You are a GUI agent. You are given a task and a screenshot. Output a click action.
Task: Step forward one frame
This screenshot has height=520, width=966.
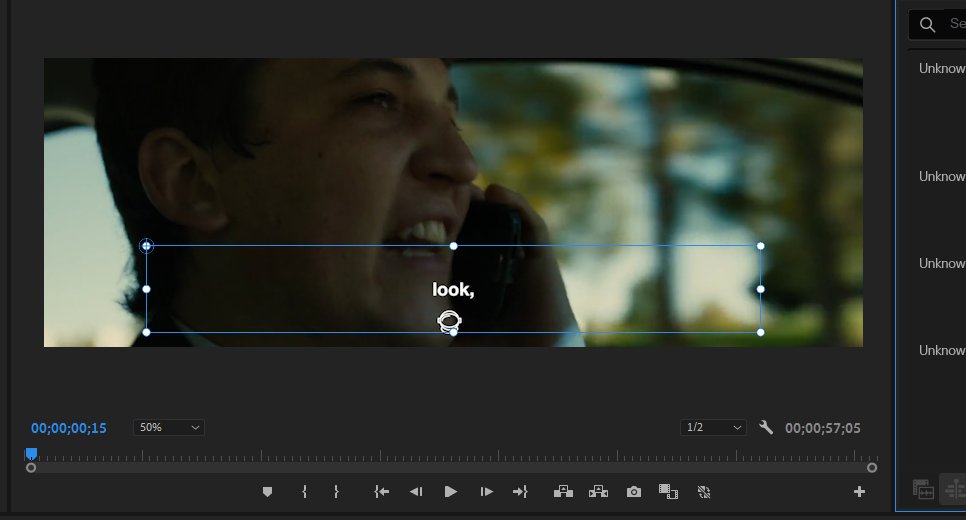(x=487, y=492)
